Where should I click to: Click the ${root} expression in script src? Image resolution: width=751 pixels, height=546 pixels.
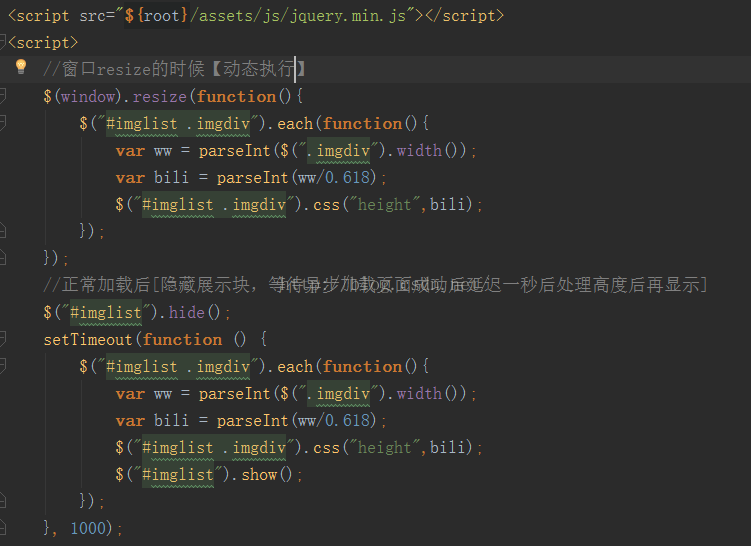click(x=157, y=15)
